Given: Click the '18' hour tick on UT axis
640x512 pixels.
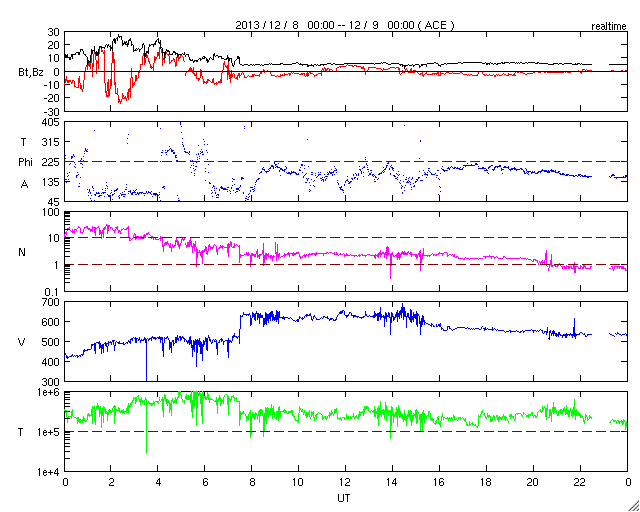Looking at the screenshot, I should click(x=486, y=482).
